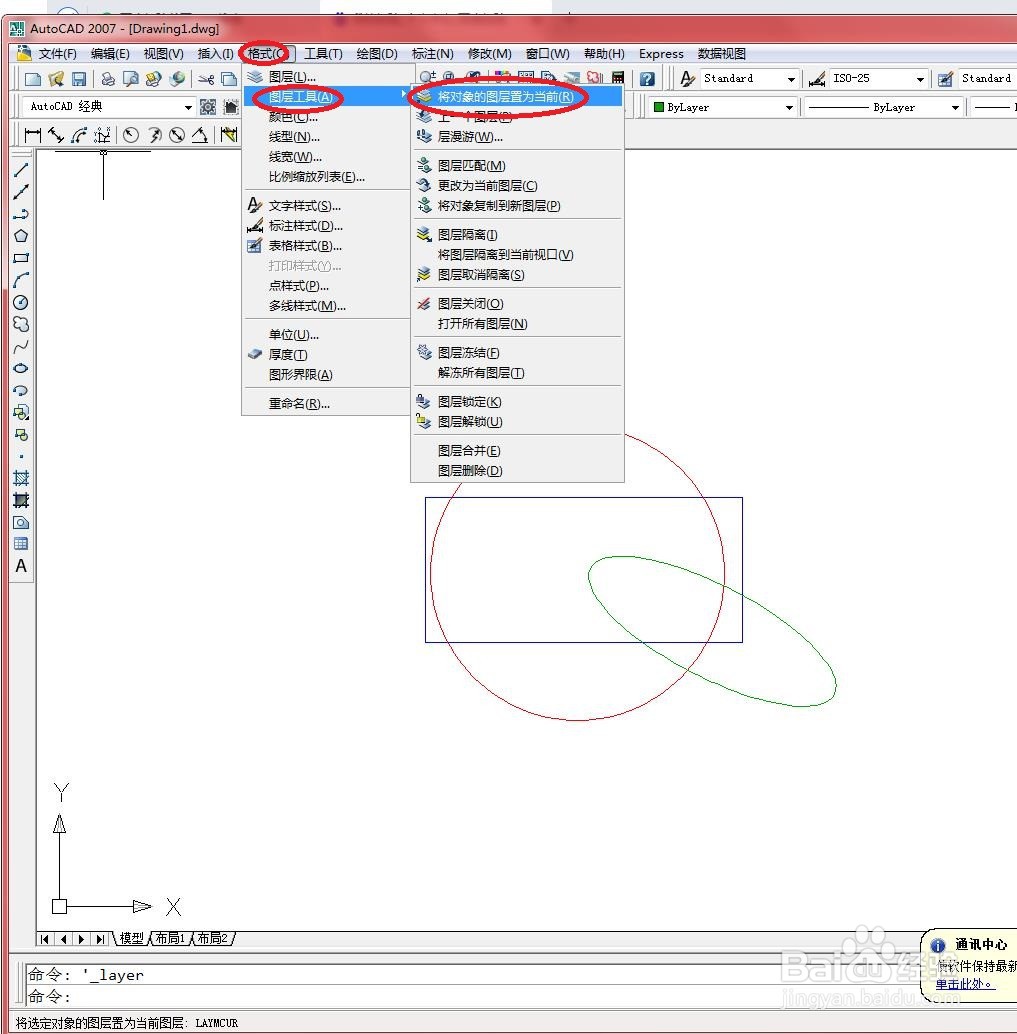This screenshot has width=1017, height=1034.
Task: Click the Radius dimension icon
Action: [131, 135]
